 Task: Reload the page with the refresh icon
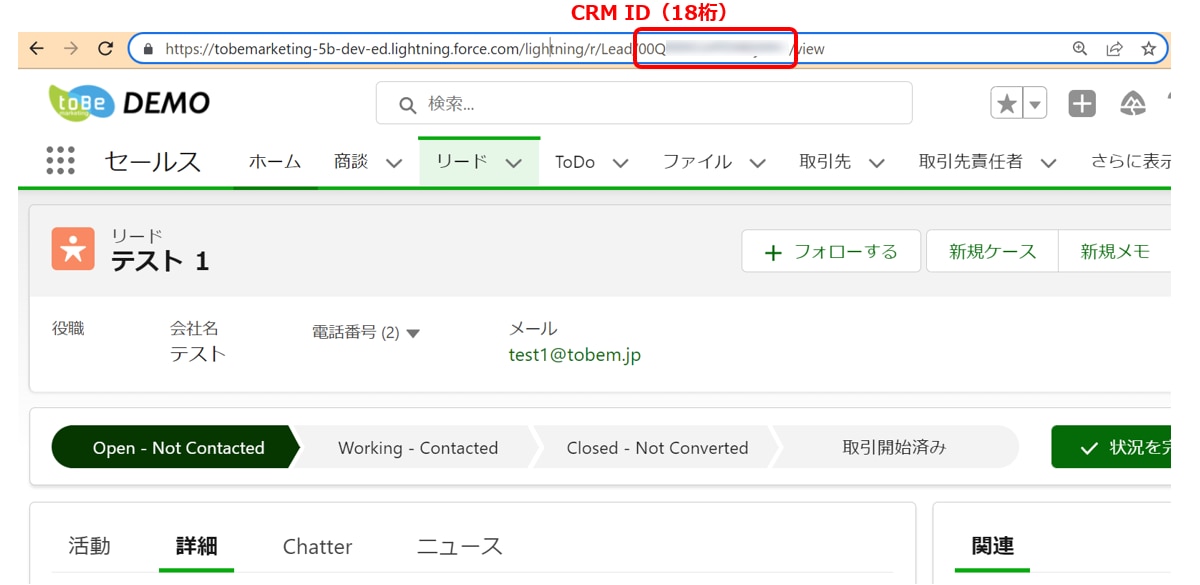[105, 48]
